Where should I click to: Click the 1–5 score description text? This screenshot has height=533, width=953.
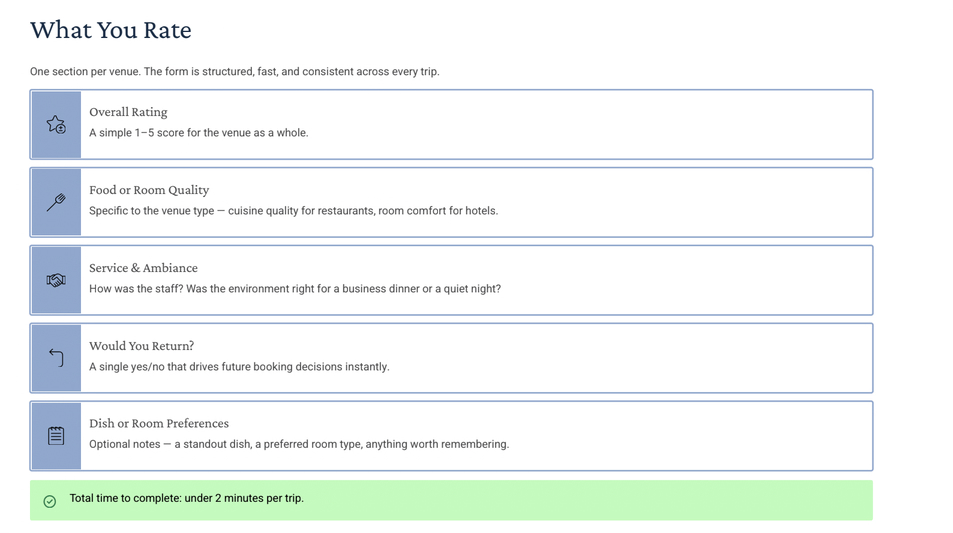199,132
